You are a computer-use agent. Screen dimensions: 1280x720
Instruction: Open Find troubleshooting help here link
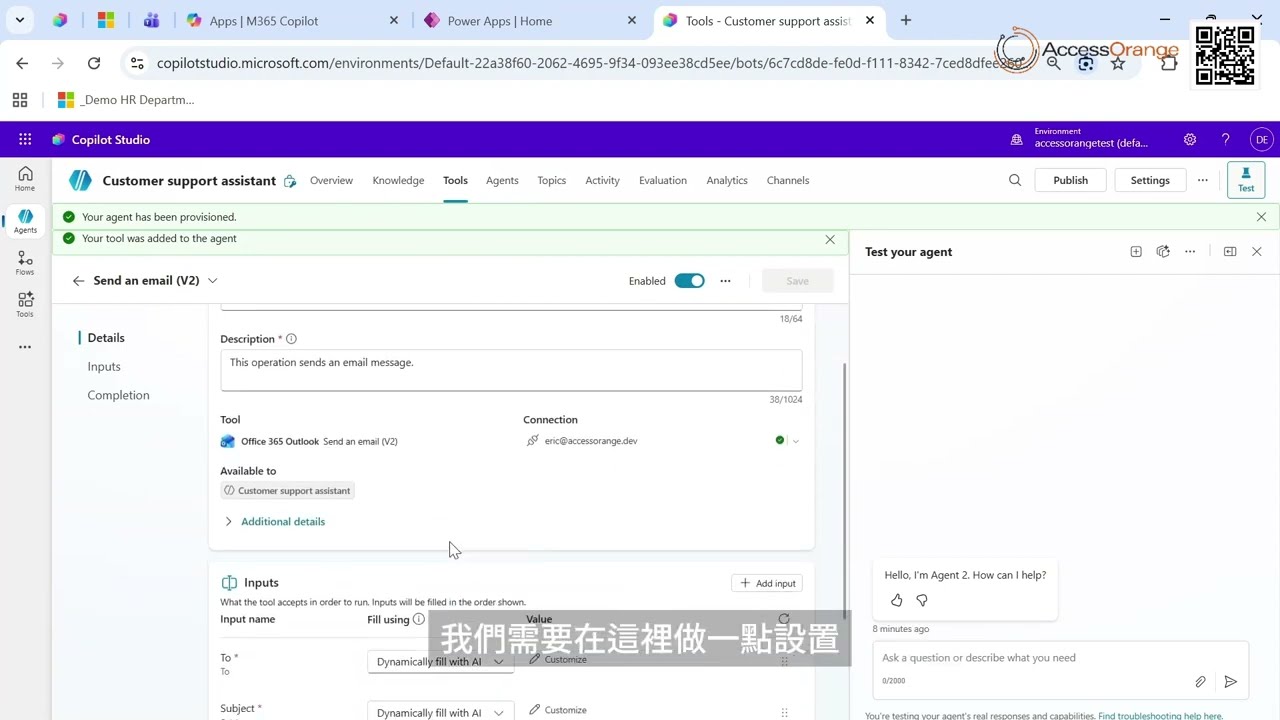[x=1160, y=716]
